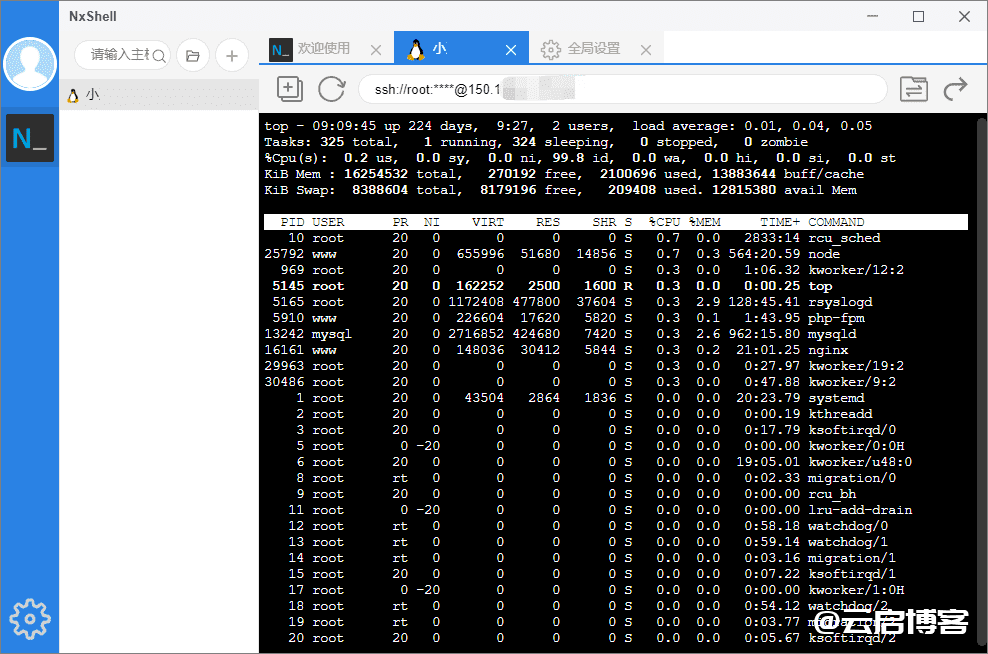Close the 欢迎使用 tab
The height and width of the screenshot is (654, 988).
376,47
